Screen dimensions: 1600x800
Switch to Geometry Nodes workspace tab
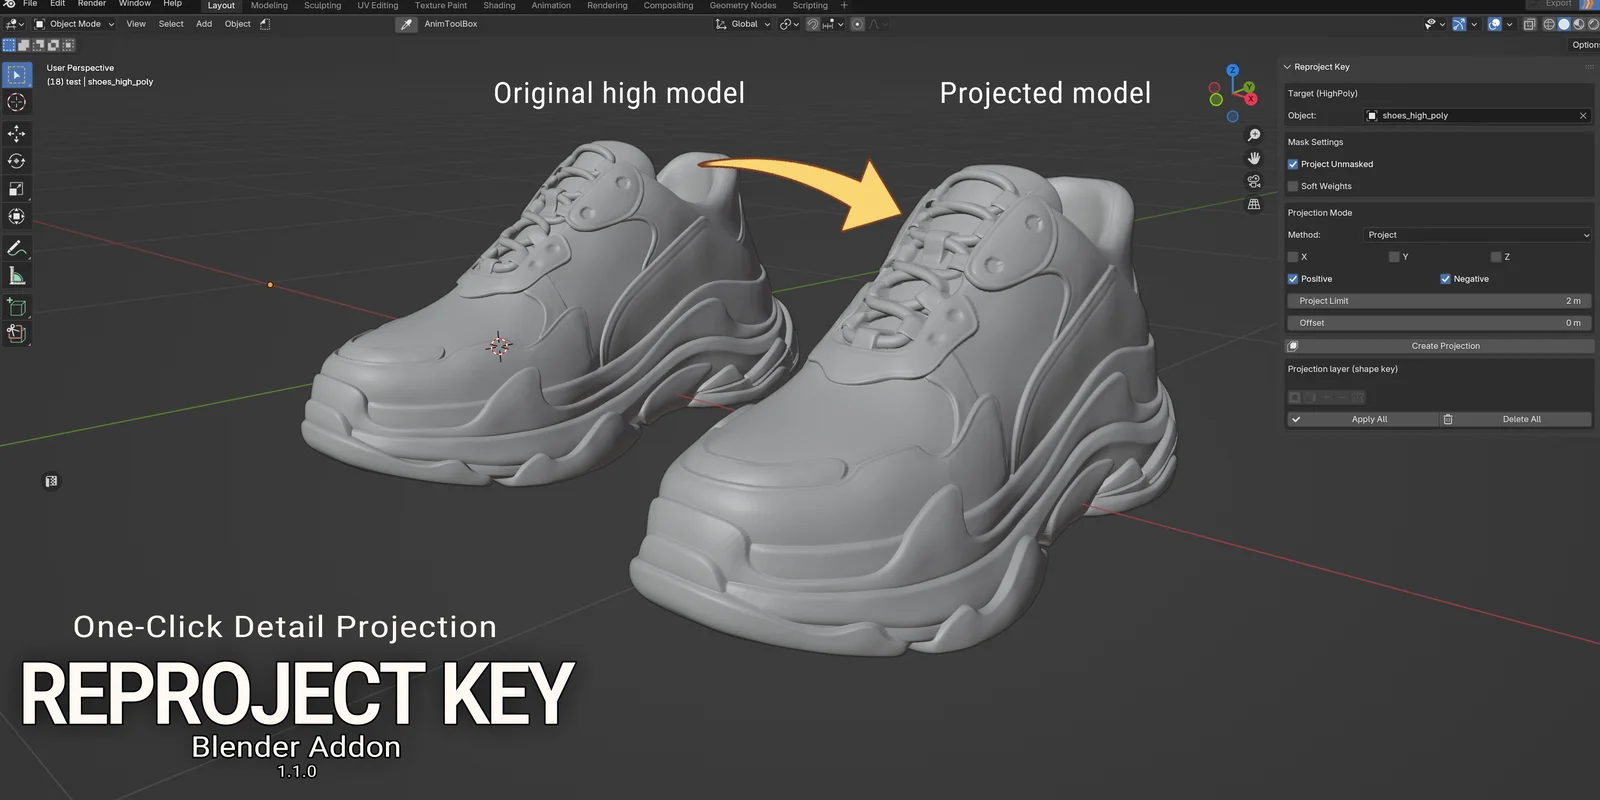(743, 5)
